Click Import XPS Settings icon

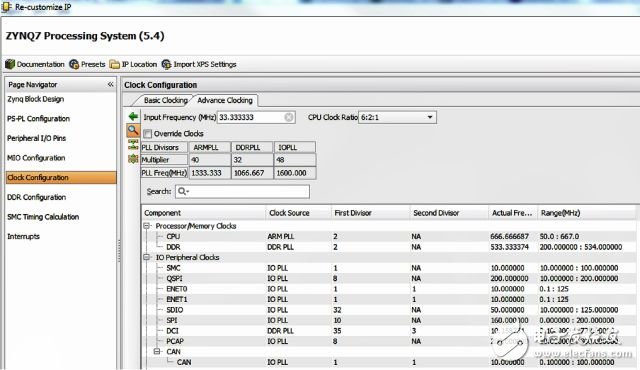tap(166, 64)
